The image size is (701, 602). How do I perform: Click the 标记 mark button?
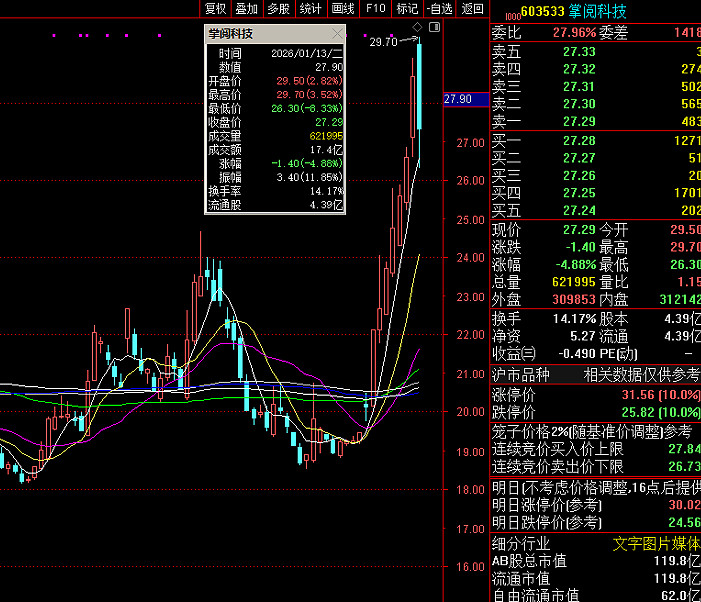(407, 8)
